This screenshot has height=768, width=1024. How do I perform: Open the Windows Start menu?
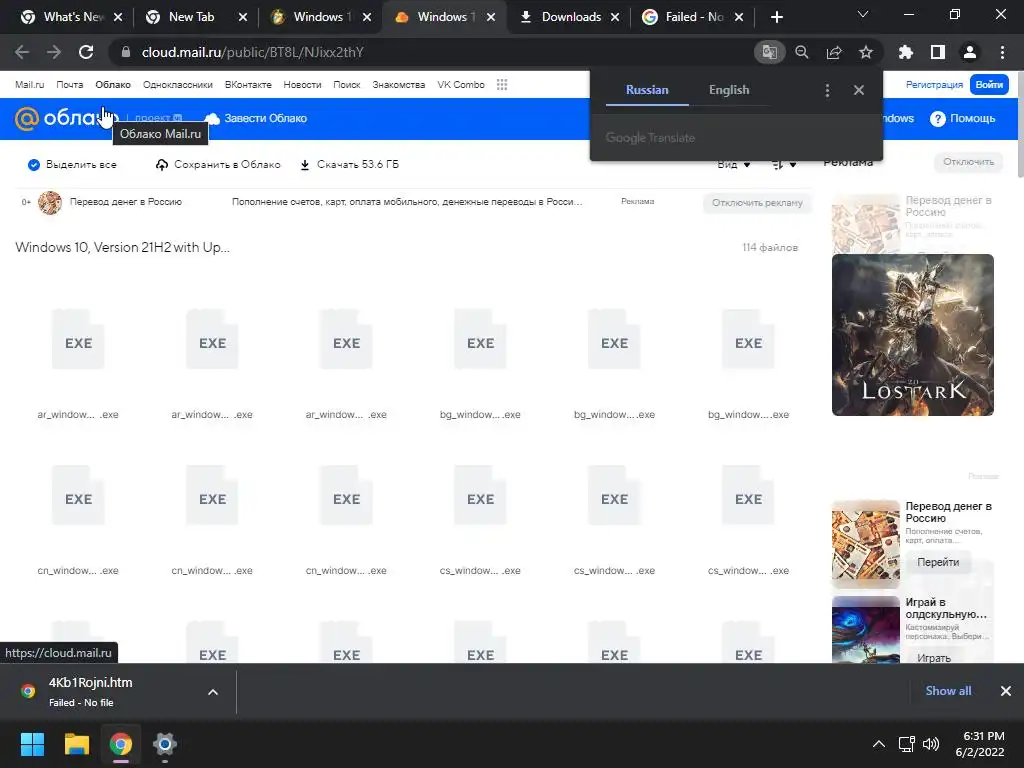tap(32, 744)
